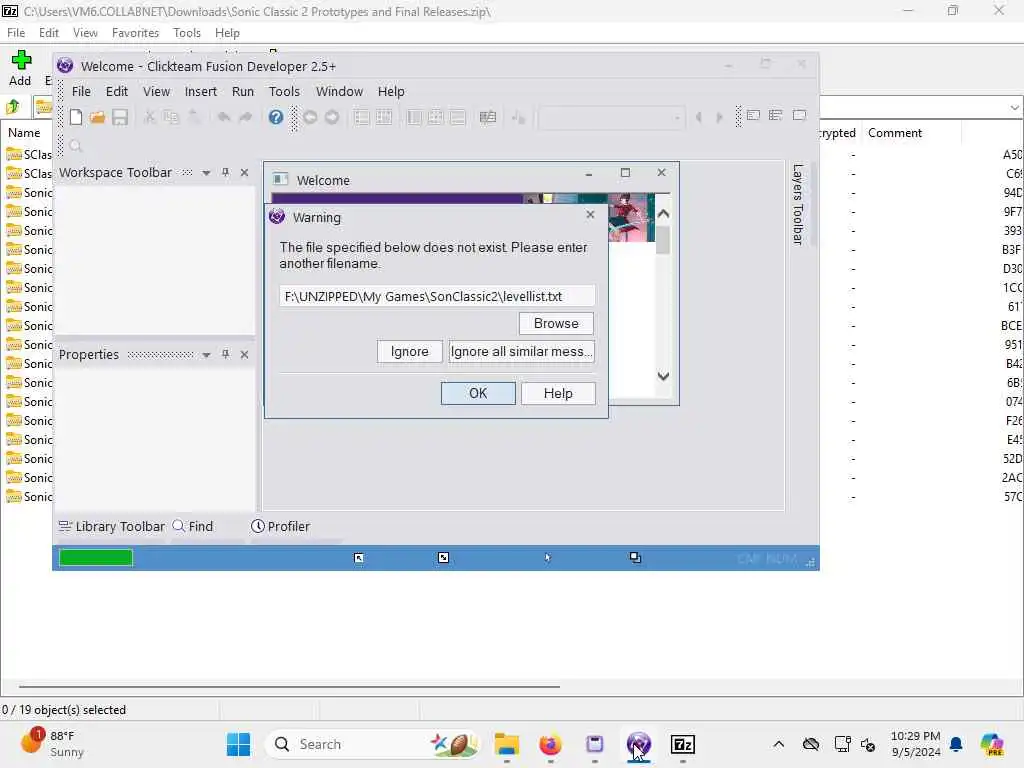Open the Workspace Toolbar dropdown arrow

click(206, 173)
